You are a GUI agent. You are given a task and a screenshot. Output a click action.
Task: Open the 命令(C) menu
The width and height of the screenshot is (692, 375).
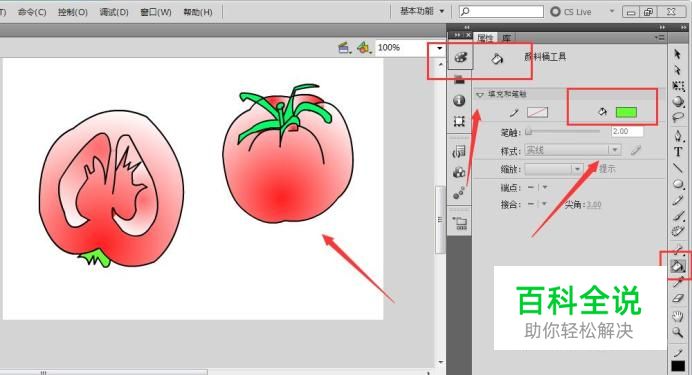click(x=32, y=12)
